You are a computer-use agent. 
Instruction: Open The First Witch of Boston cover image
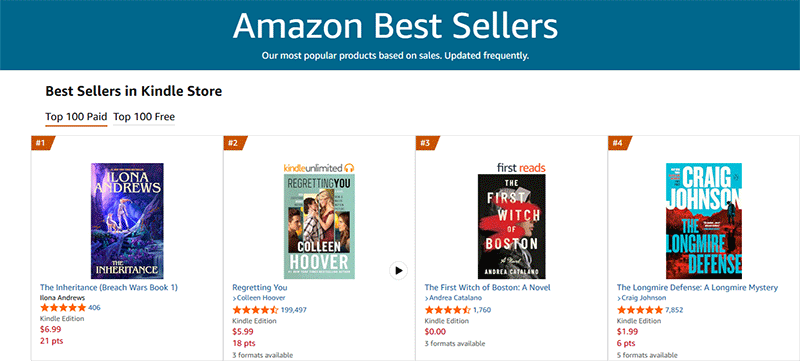511,226
